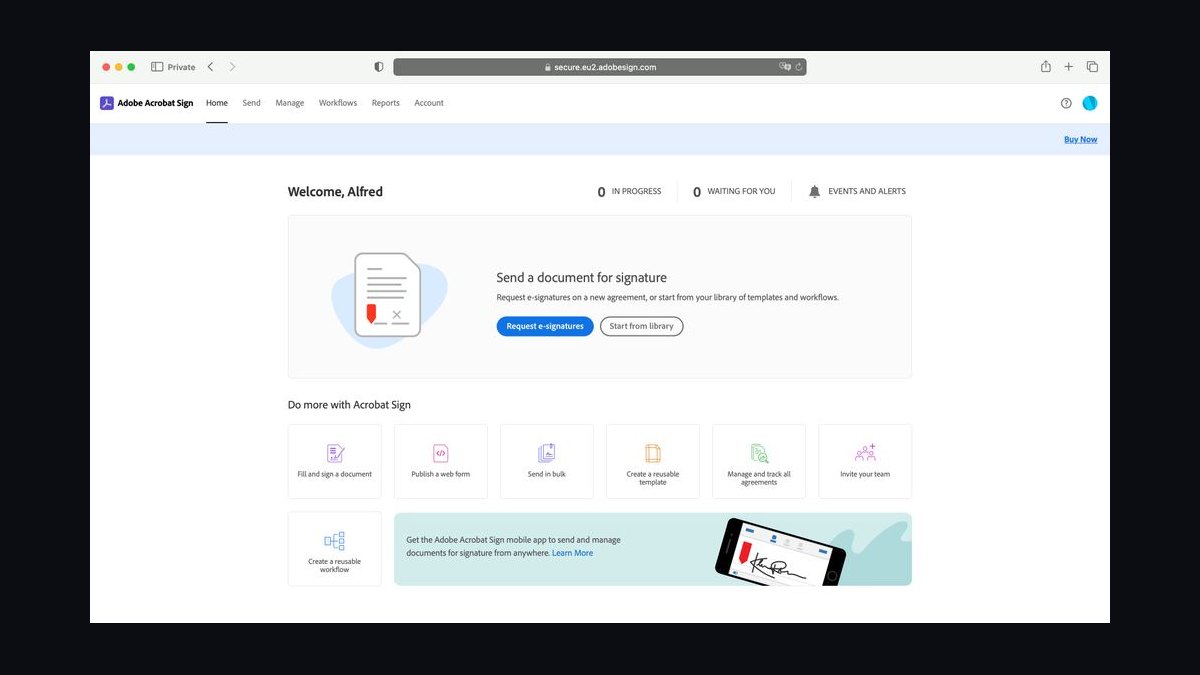The height and width of the screenshot is (675, 1200).
Task: Open a new tab with plus icon
Action: pyautogui.click(x=1068, y=67)
